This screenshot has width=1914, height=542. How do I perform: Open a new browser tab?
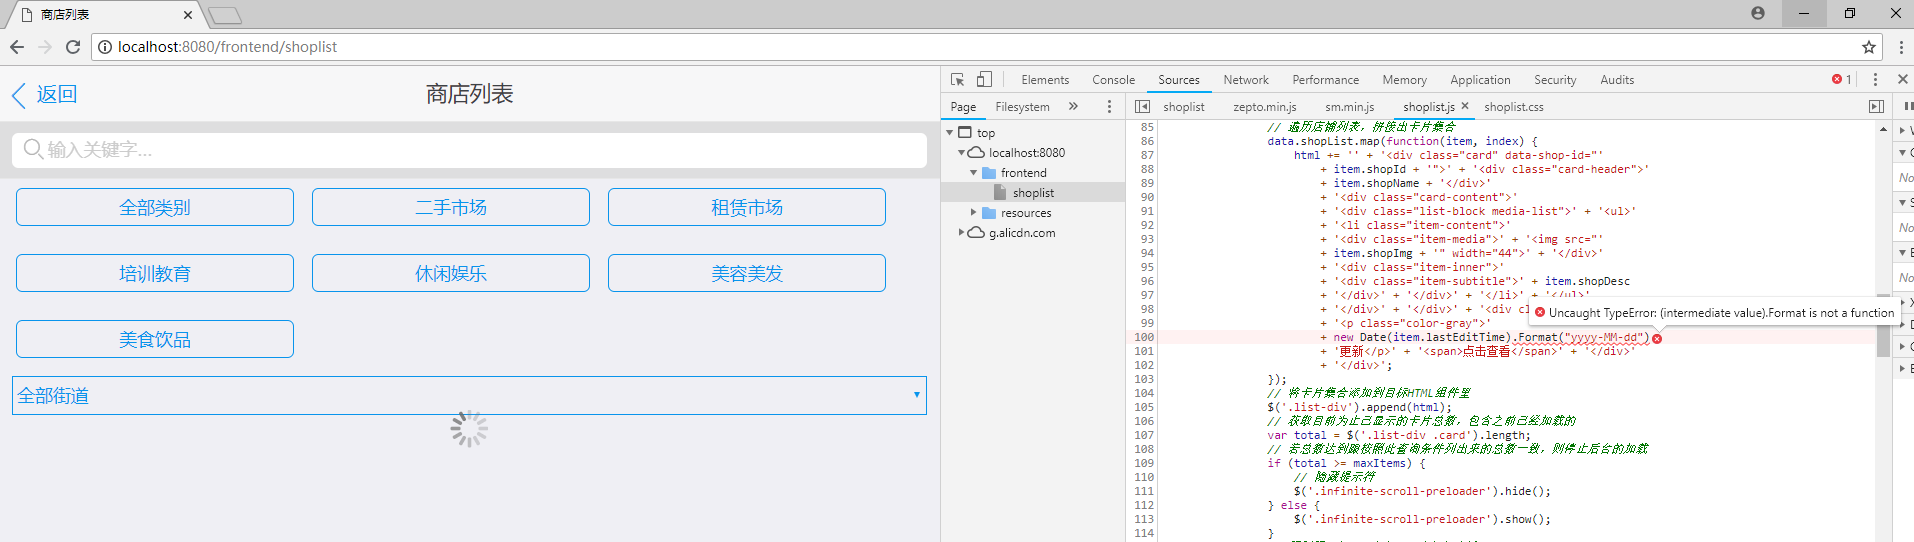[x=225, y=15]
